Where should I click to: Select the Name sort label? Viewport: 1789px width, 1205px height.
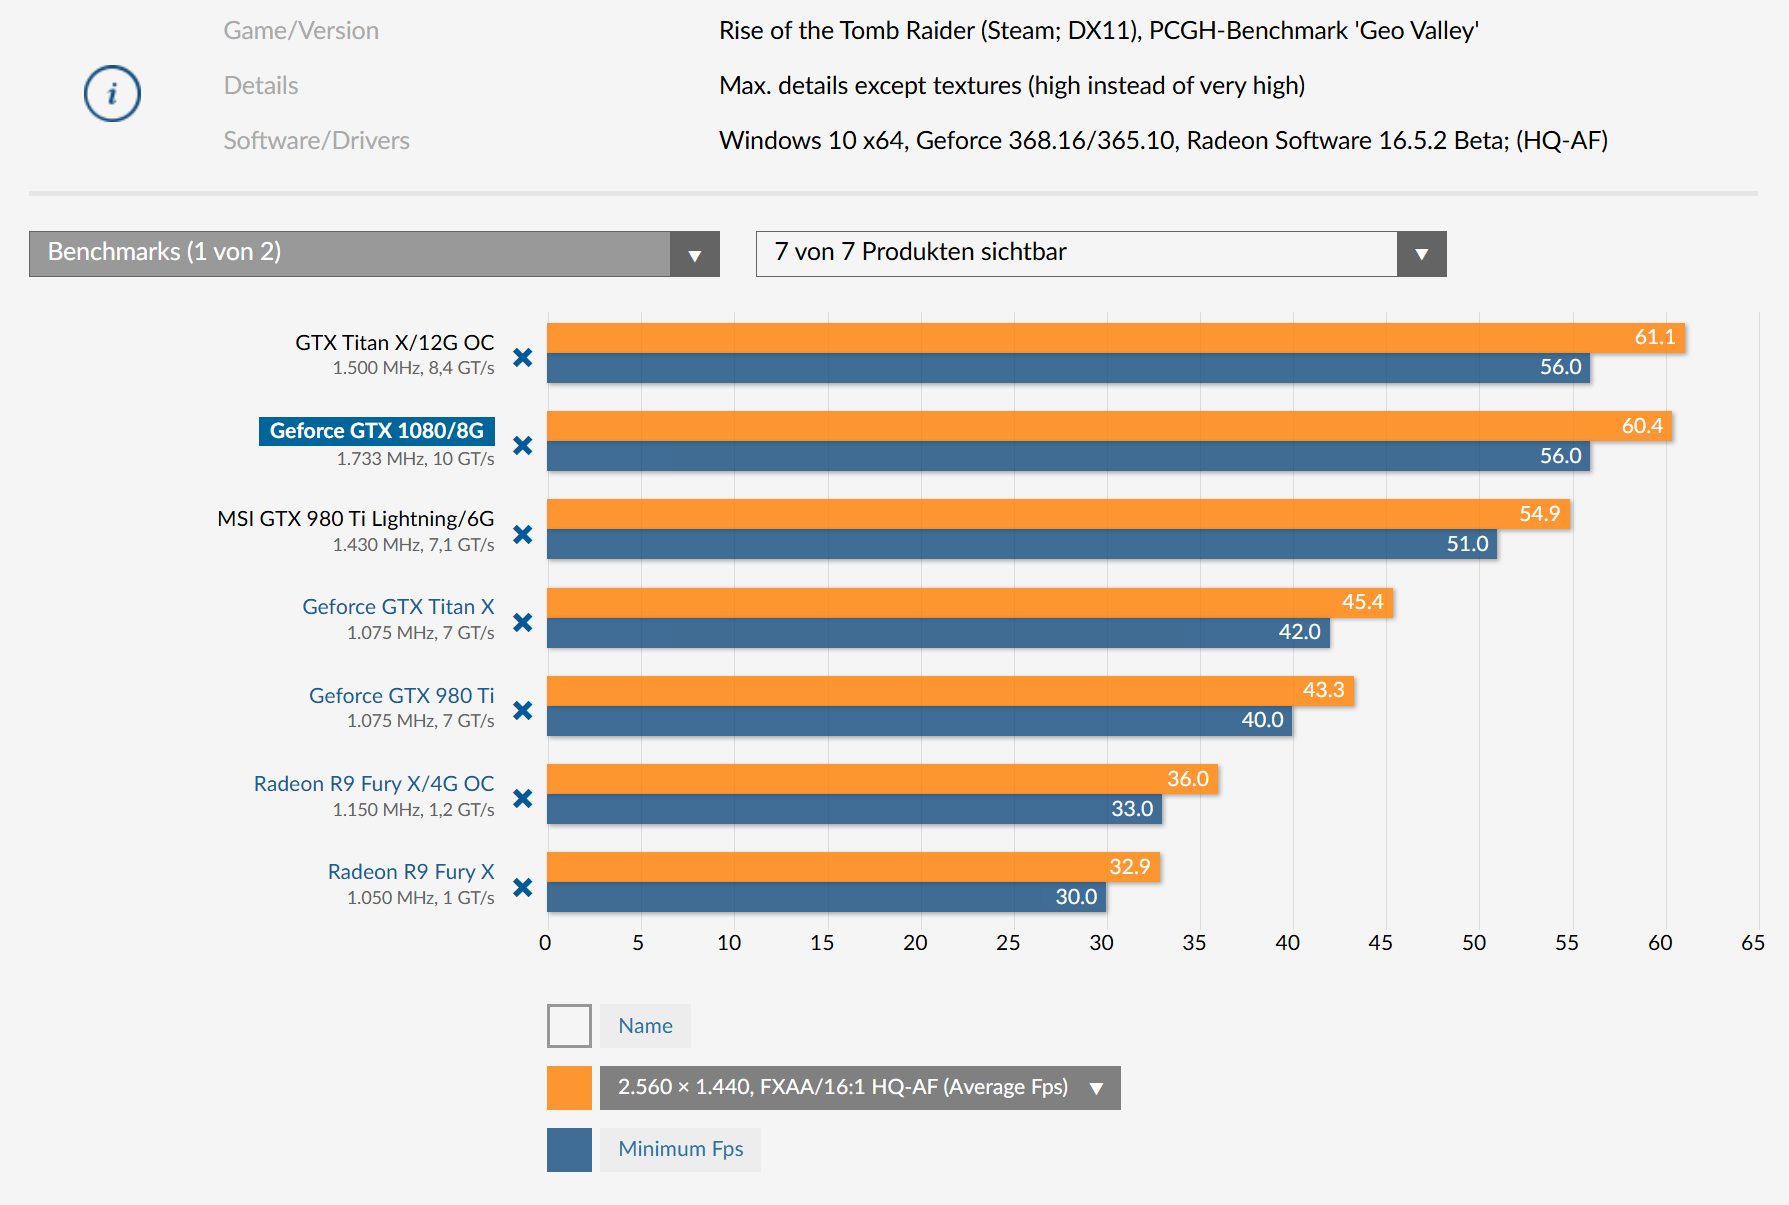click(x=645, y=1026)
